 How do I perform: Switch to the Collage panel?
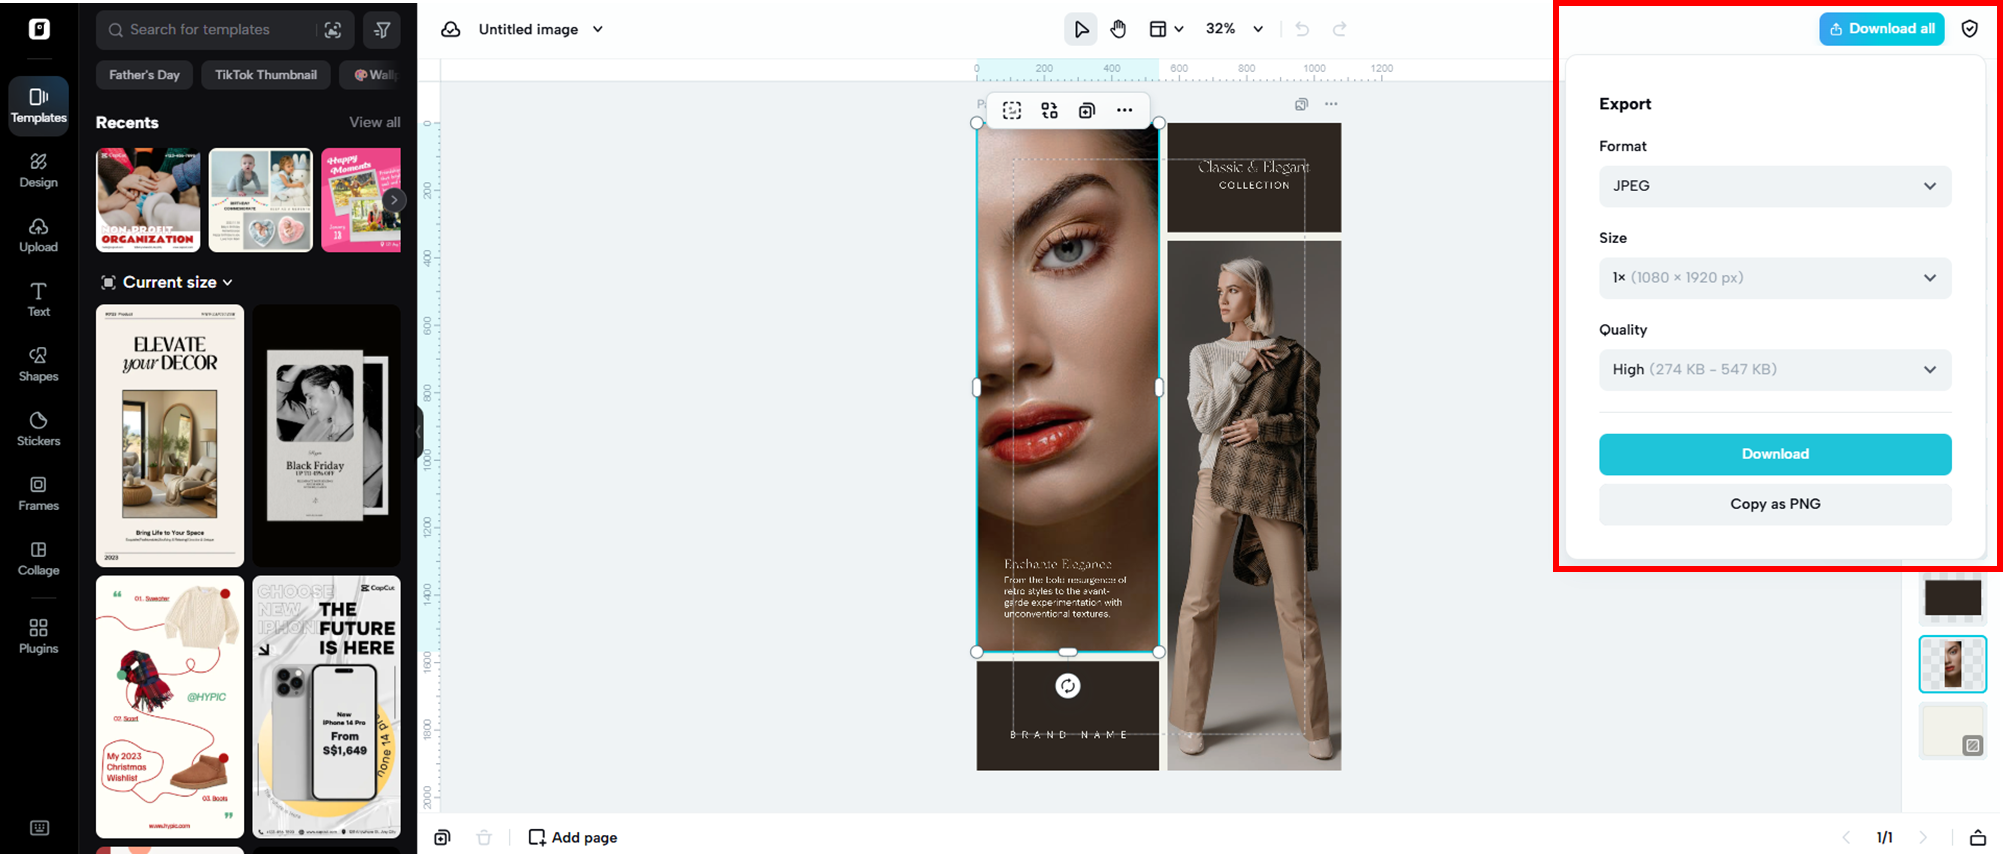coord(38,558)
